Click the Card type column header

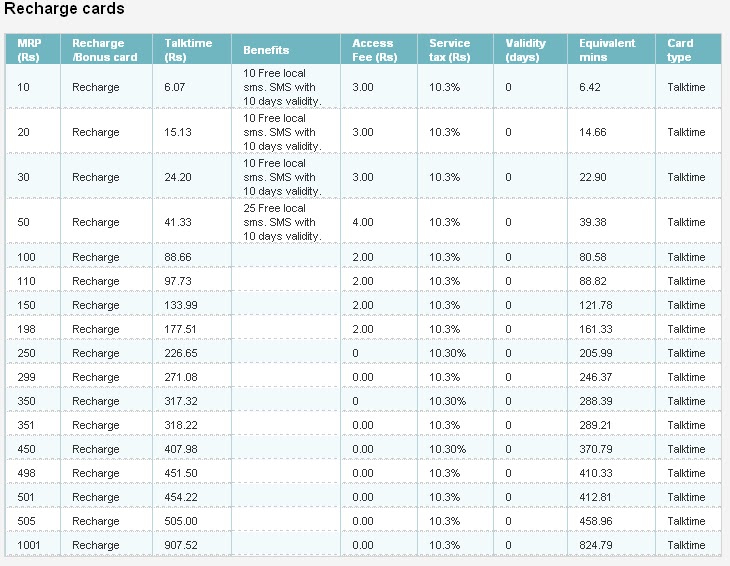point(680,50)
